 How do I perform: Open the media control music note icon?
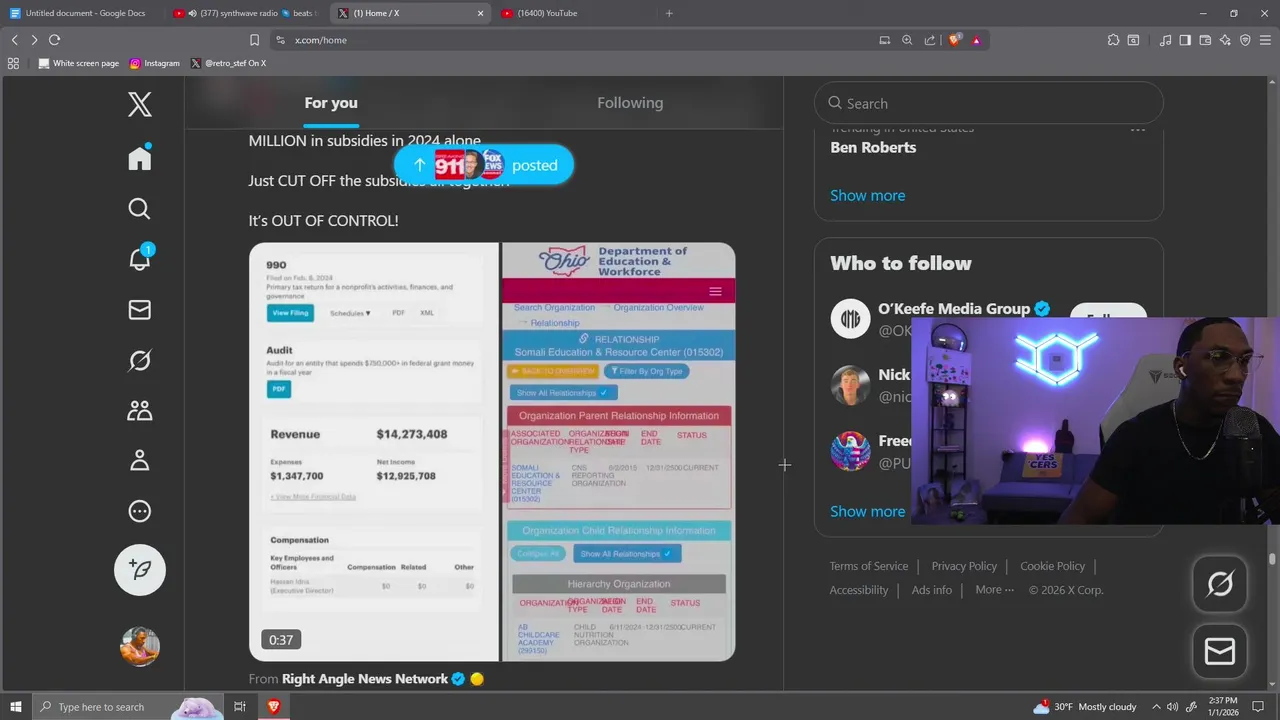(1165, 40)
